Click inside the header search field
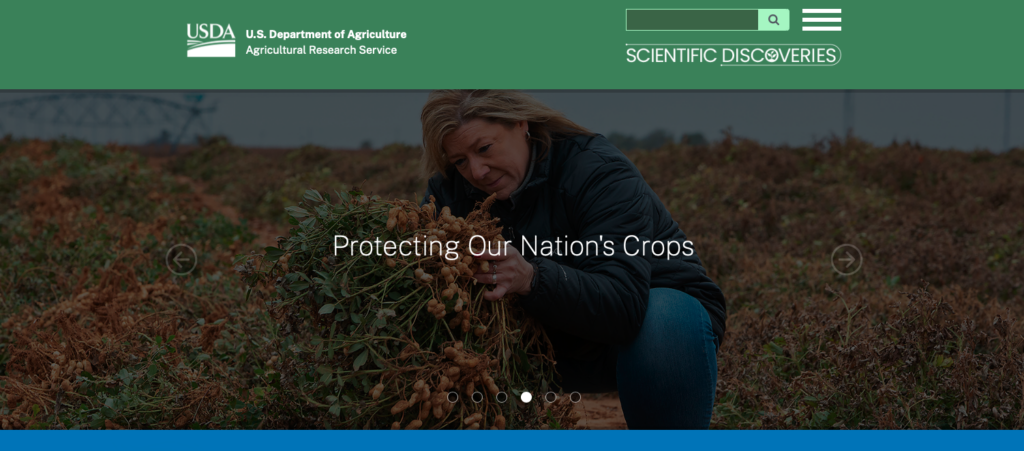This screenshot has width=1024, height=451. coord(692,20)
